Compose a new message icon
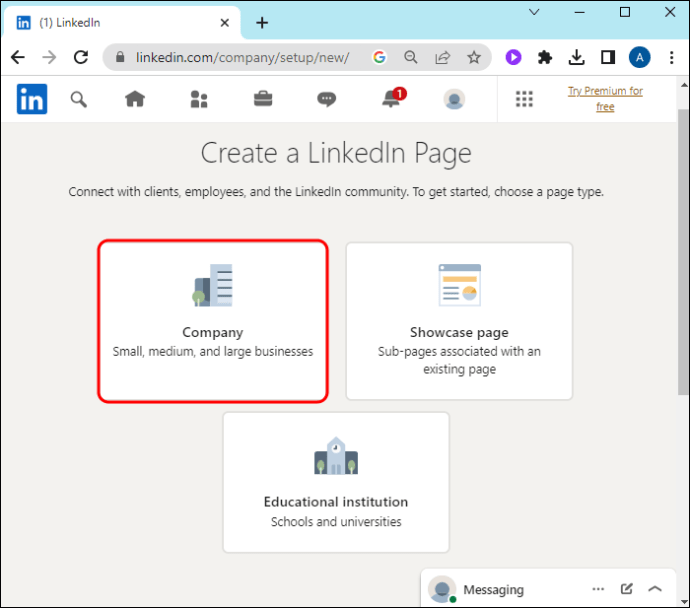This screenshot has width=690, height=608. 627,589
